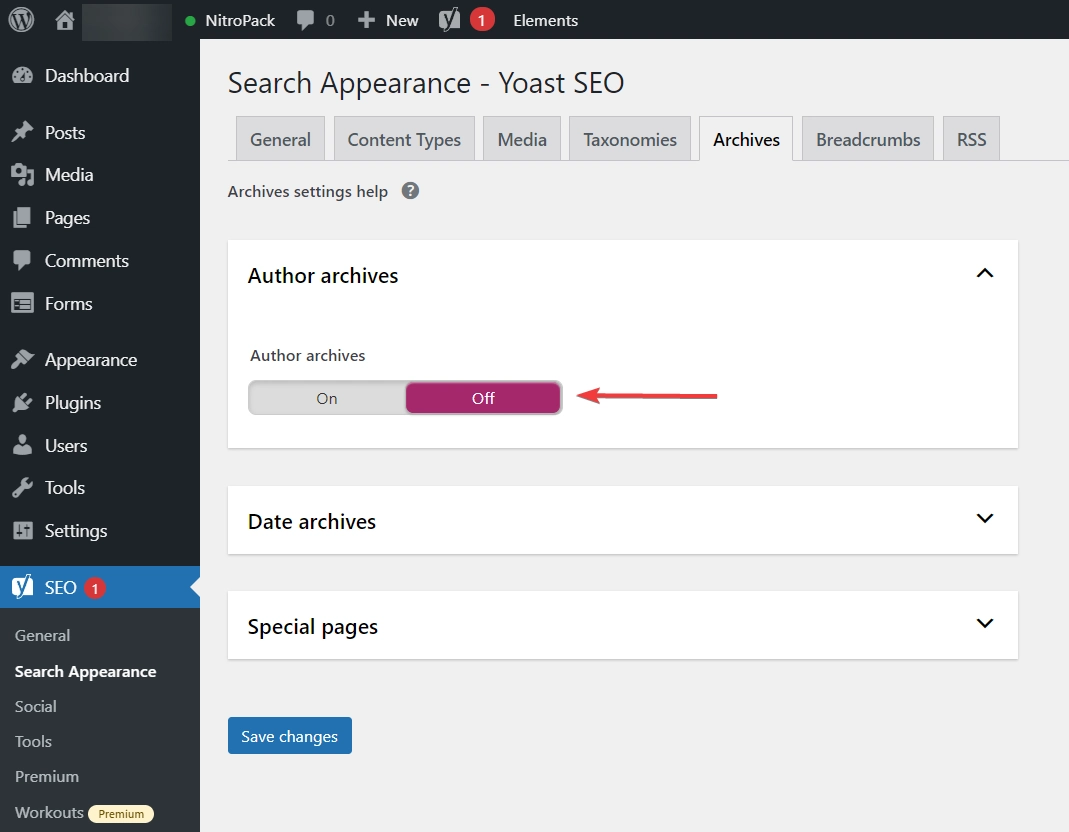
Task: Open NitroPack in the admin bar
Action: pos(240,20)
